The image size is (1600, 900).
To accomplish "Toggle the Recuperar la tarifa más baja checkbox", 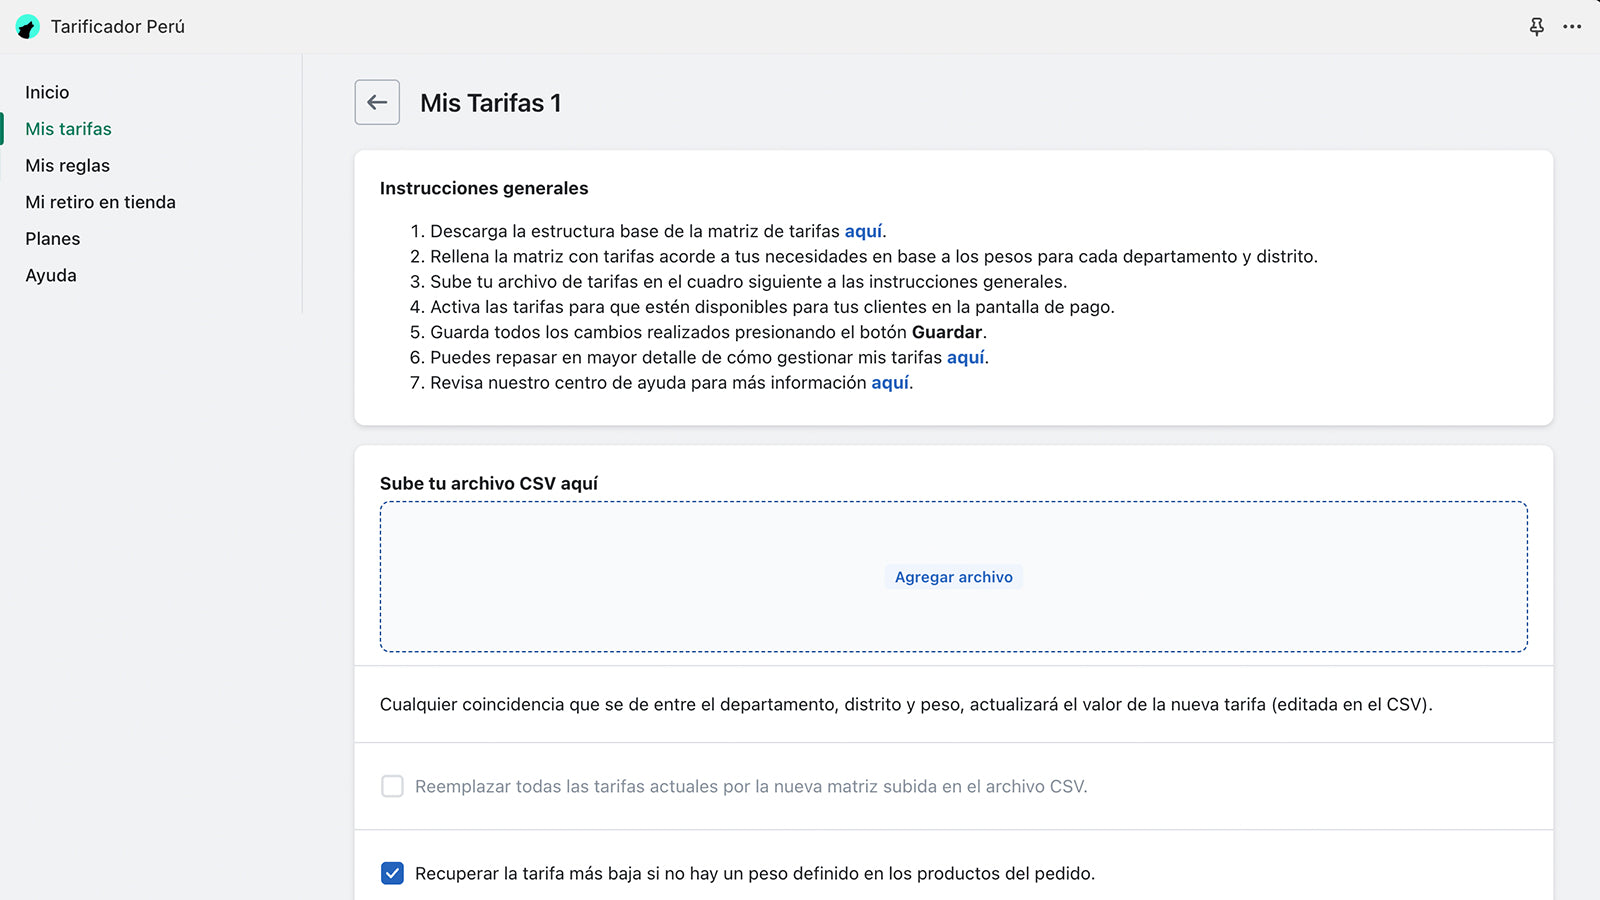I will click(x=392, y=872).
